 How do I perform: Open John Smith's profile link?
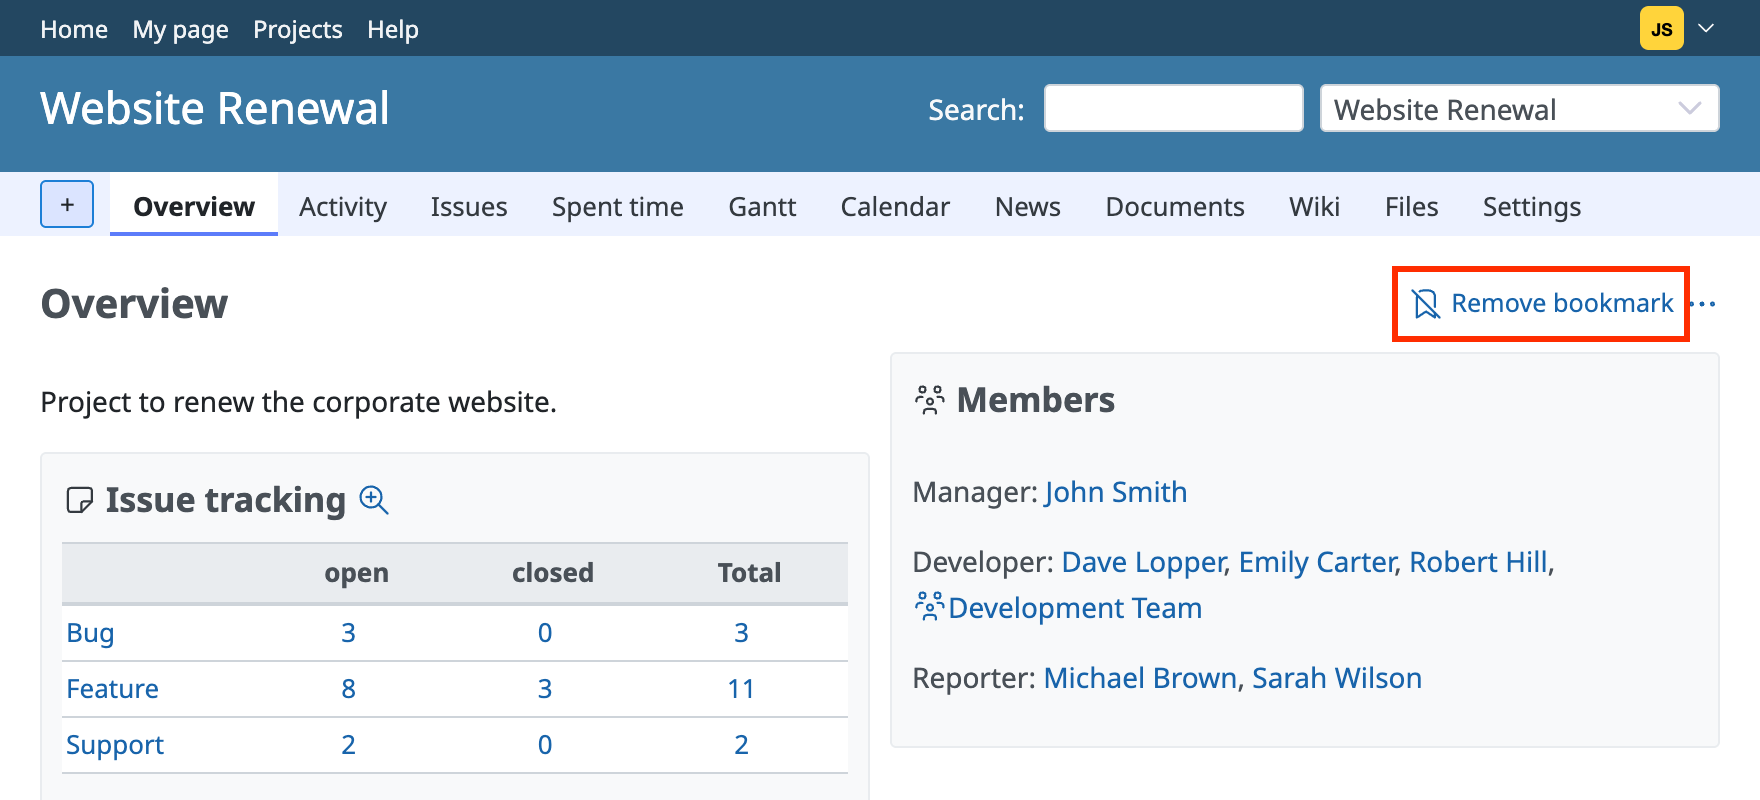(x=1116, y=492)
